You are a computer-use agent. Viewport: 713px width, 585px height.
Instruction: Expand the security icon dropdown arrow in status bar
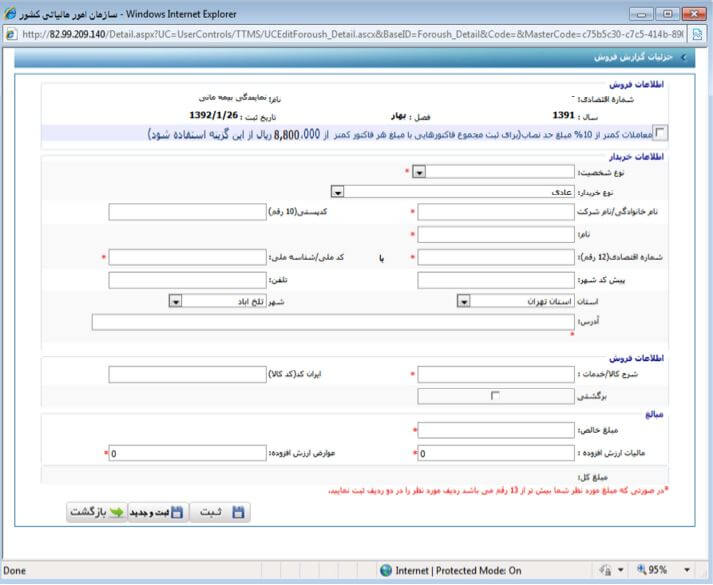tap(620, 570)
